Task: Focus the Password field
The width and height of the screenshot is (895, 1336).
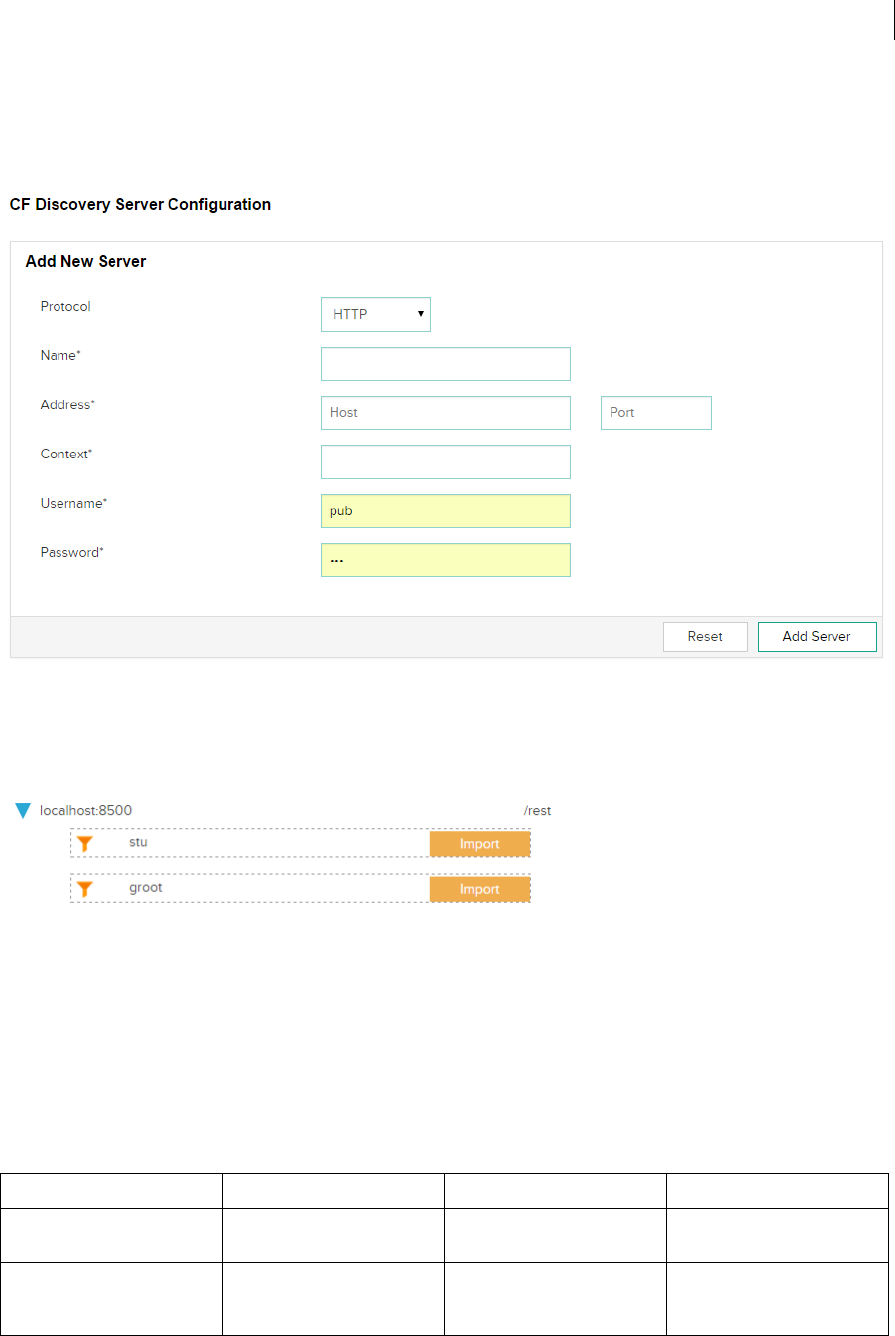Action: point(445,560)
